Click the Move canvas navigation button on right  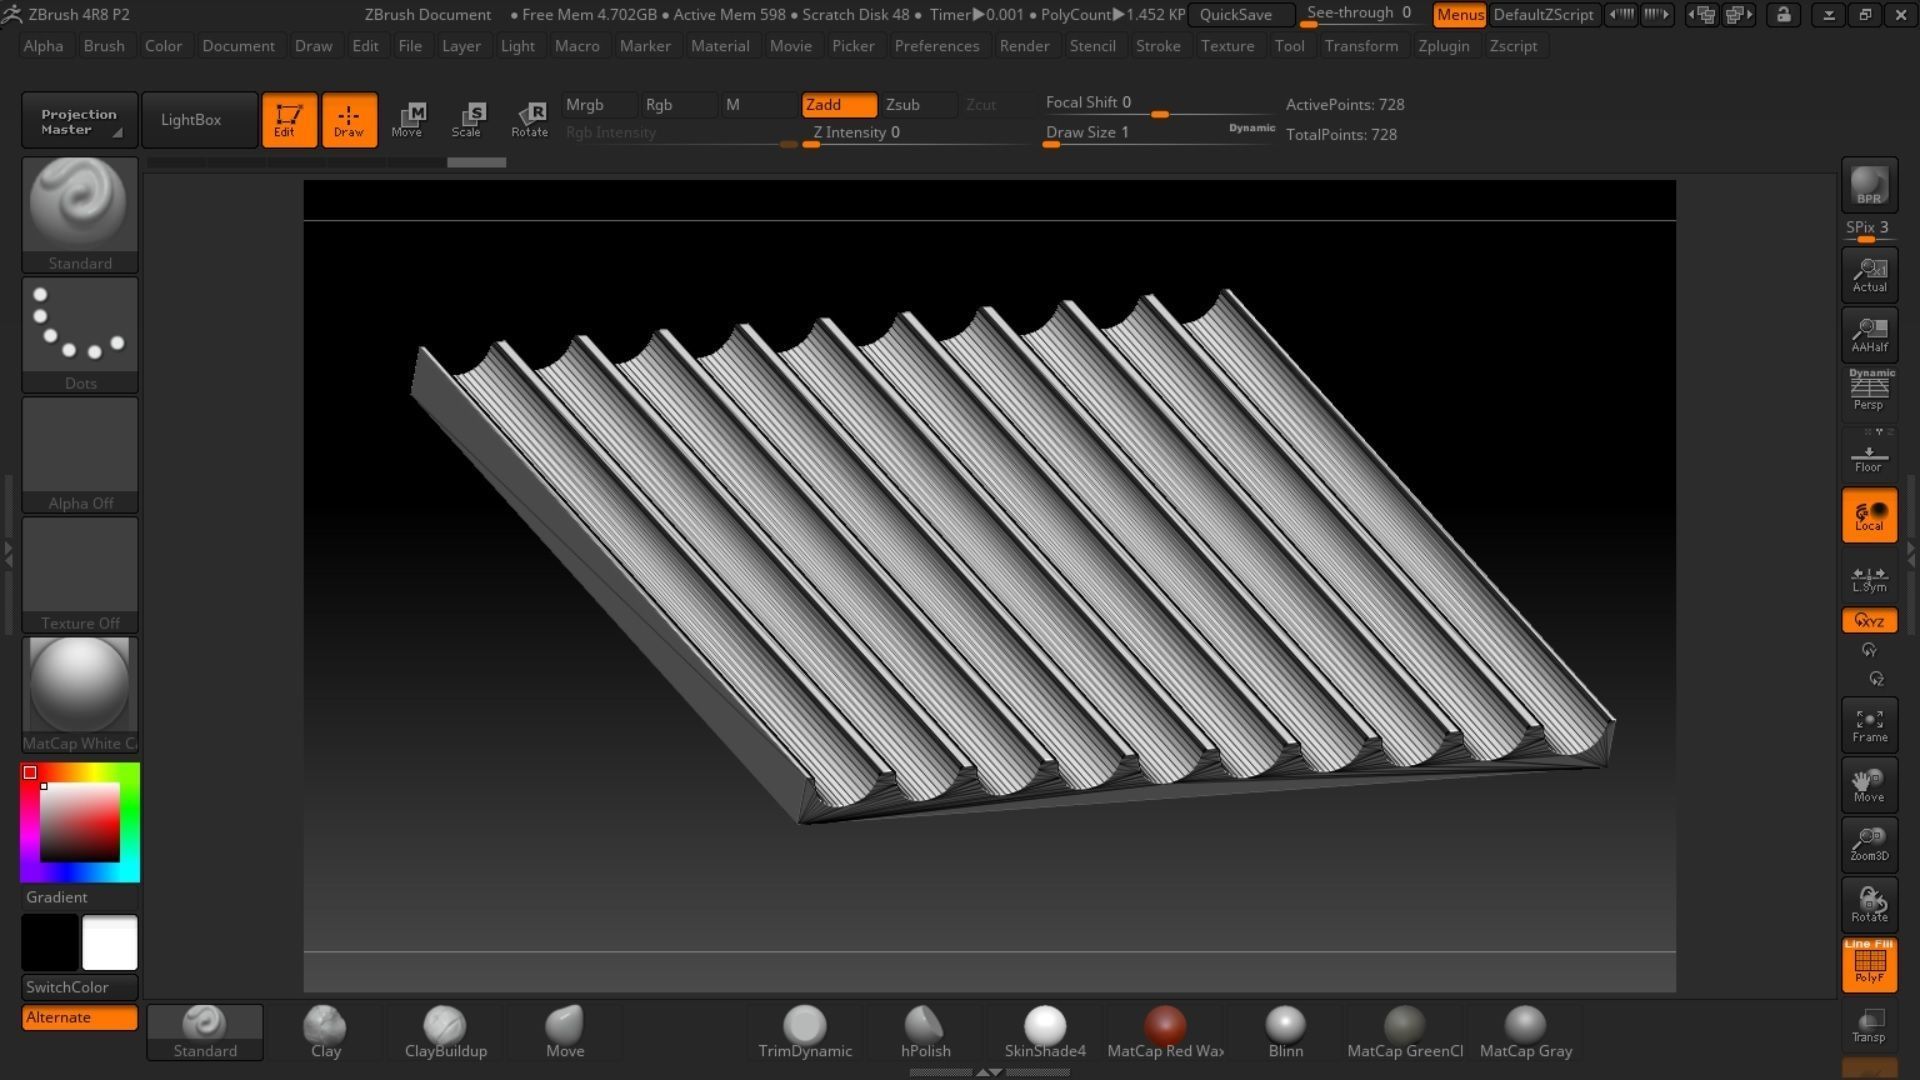(x=1869, y=785)
